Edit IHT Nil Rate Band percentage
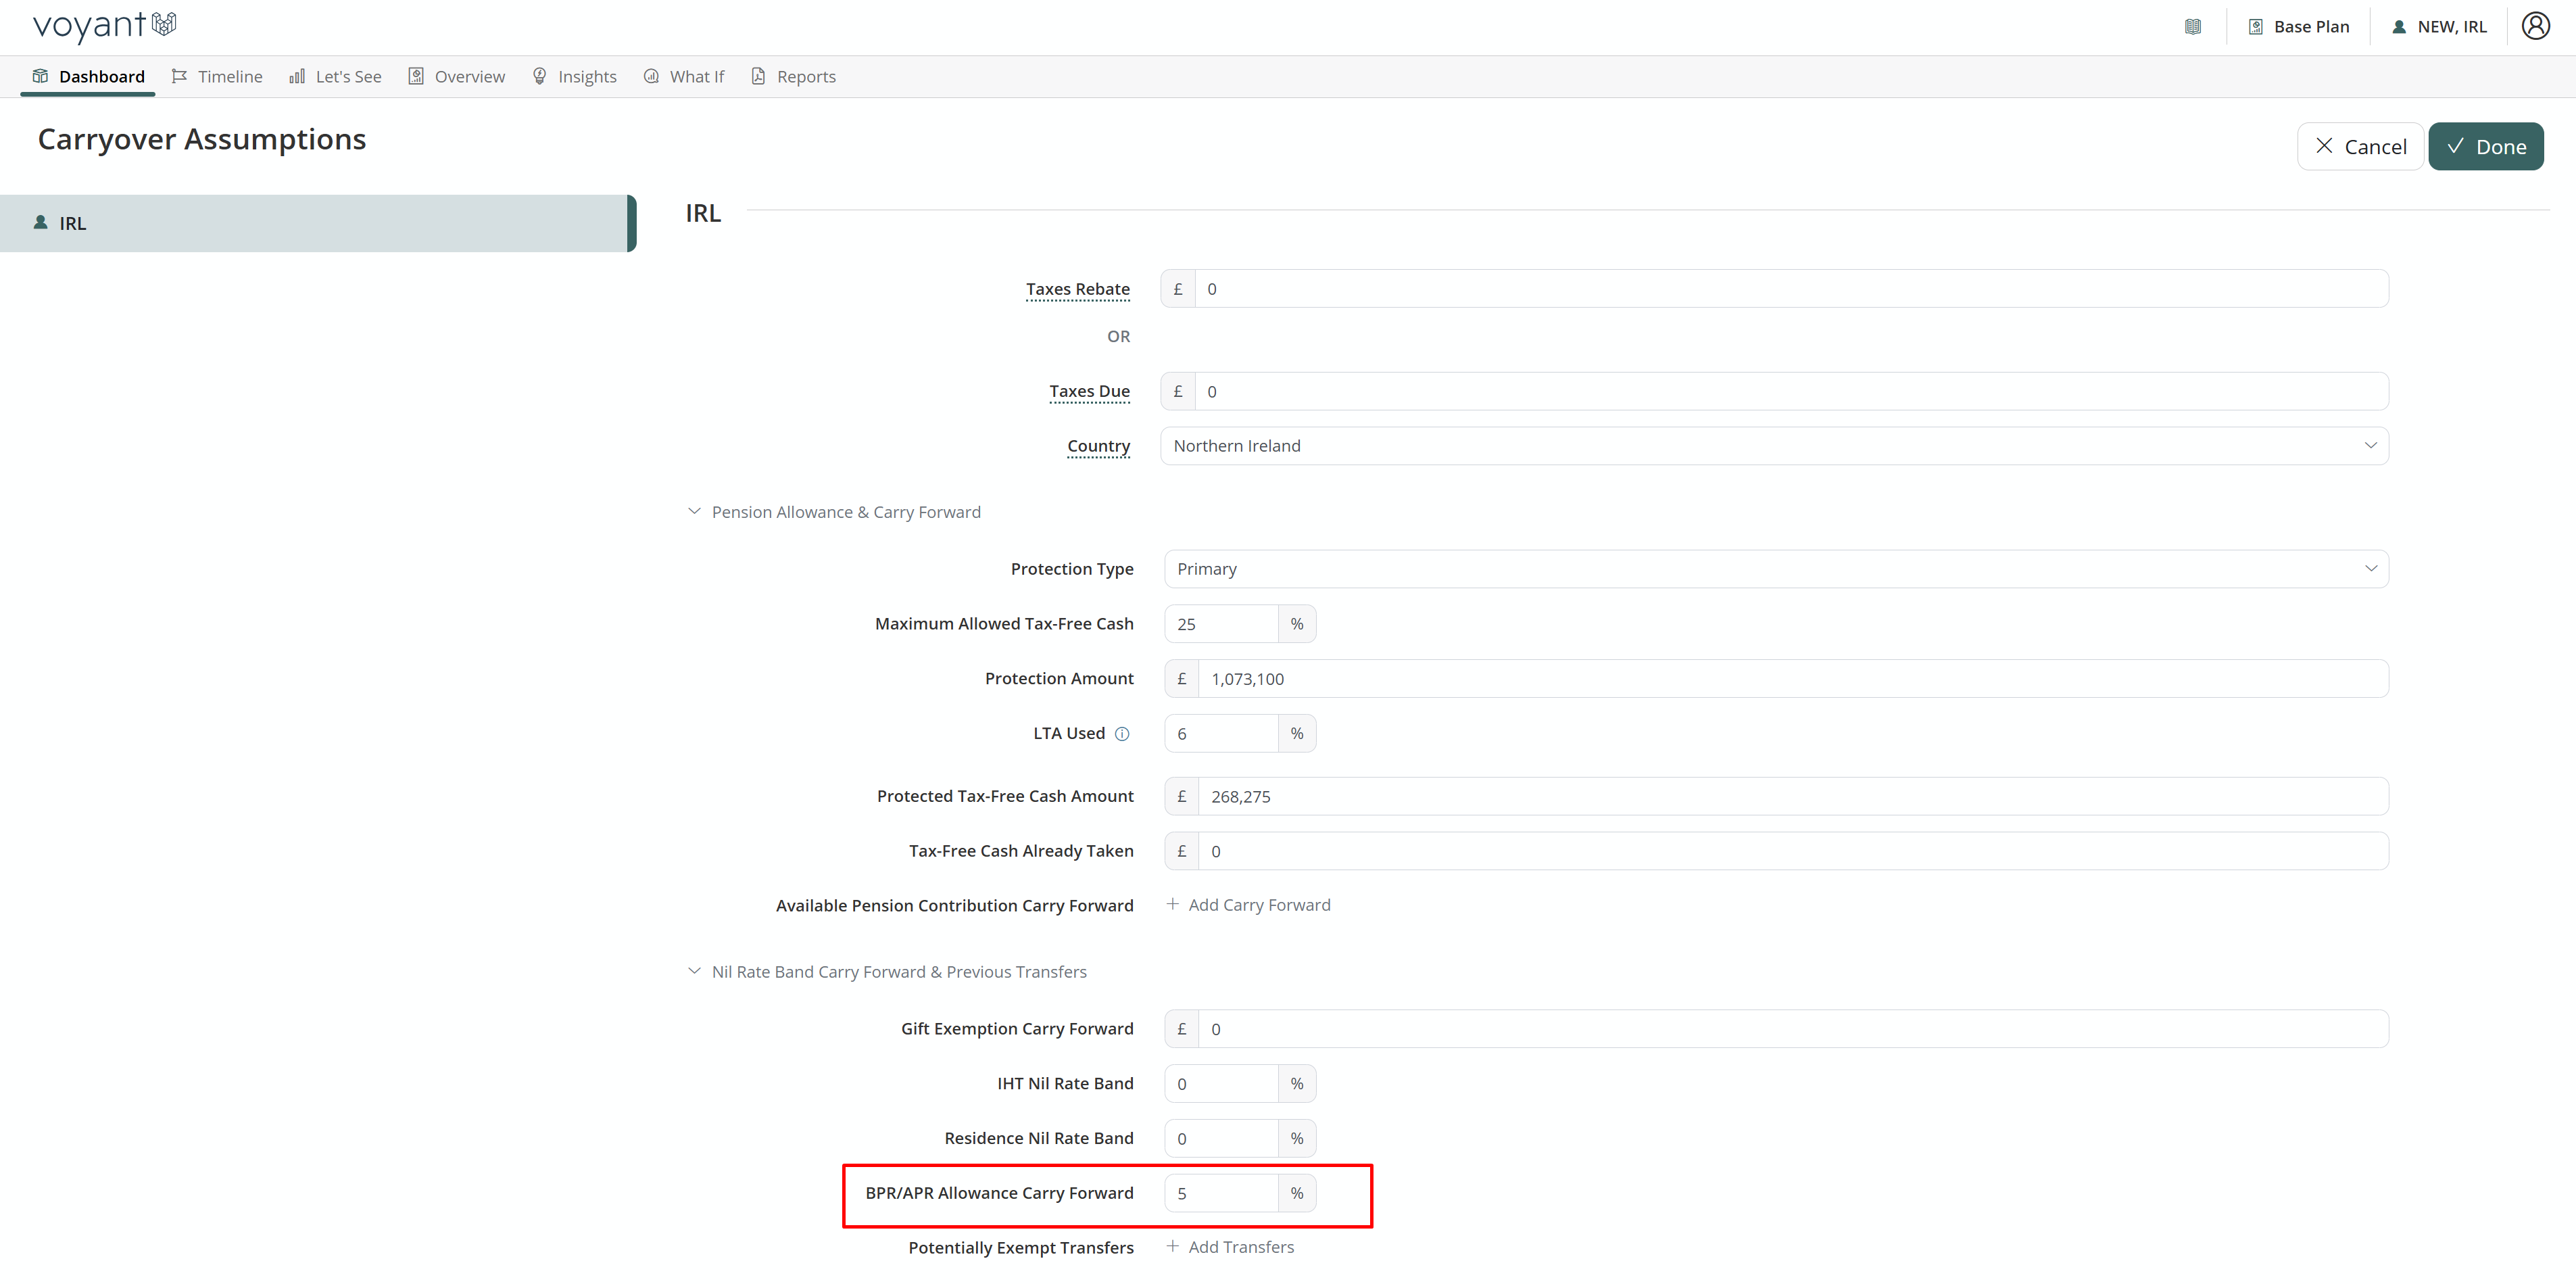Image resolution: width=2576 pixels, height=1284 pixels. 1221,1084
